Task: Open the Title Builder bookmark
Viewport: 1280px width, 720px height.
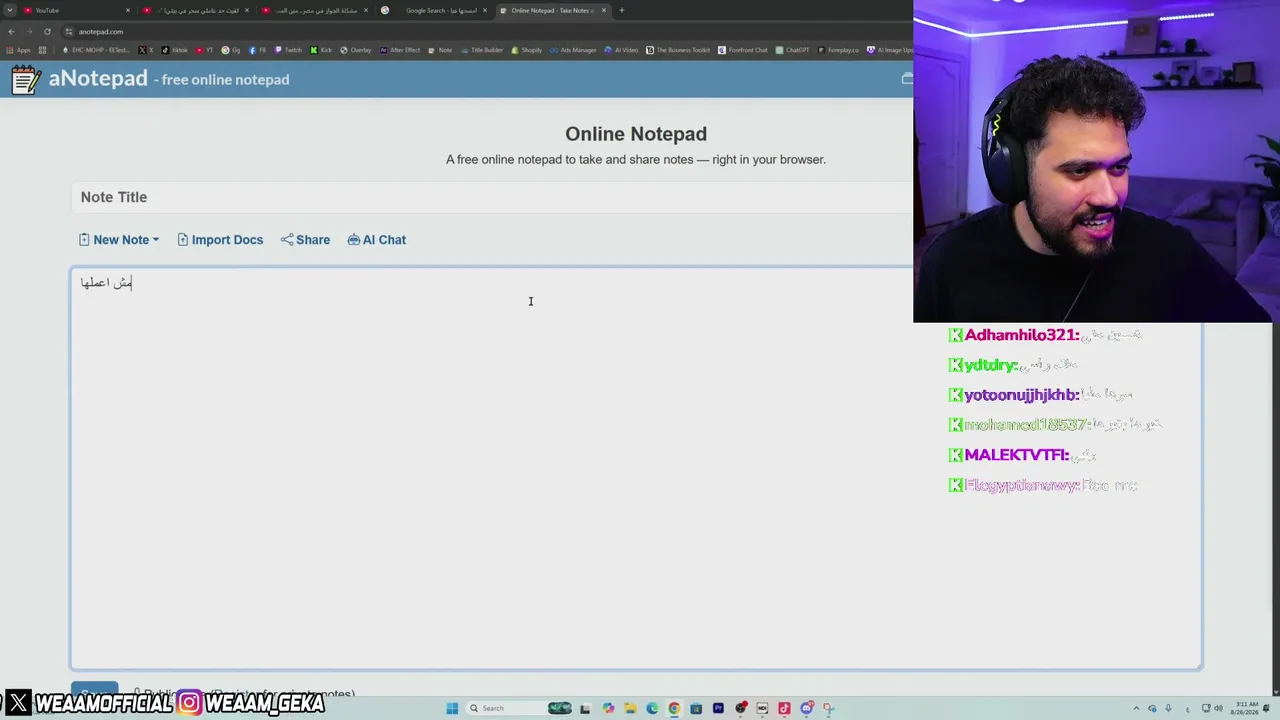Action: (482, 50)
